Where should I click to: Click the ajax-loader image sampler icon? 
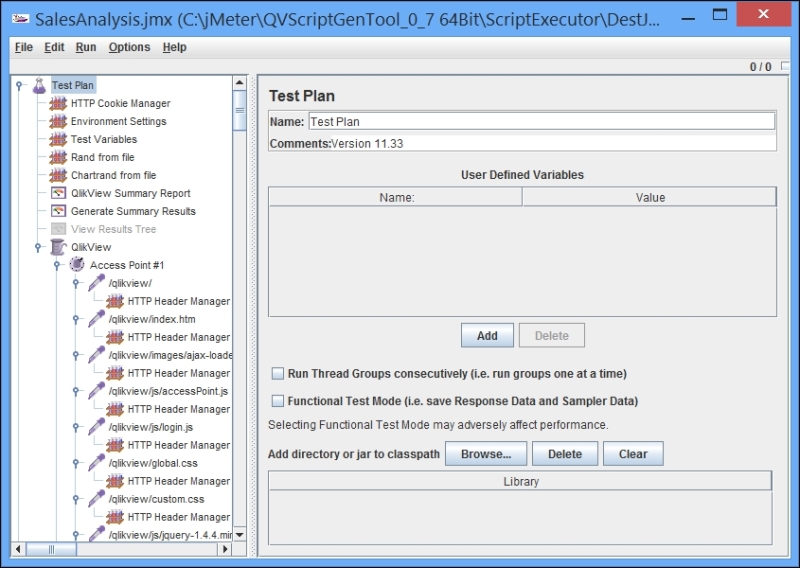(x=96, y=355)
